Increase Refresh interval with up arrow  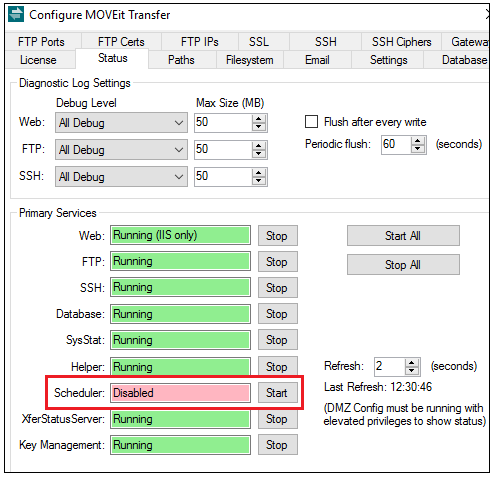tap(412, 363)
